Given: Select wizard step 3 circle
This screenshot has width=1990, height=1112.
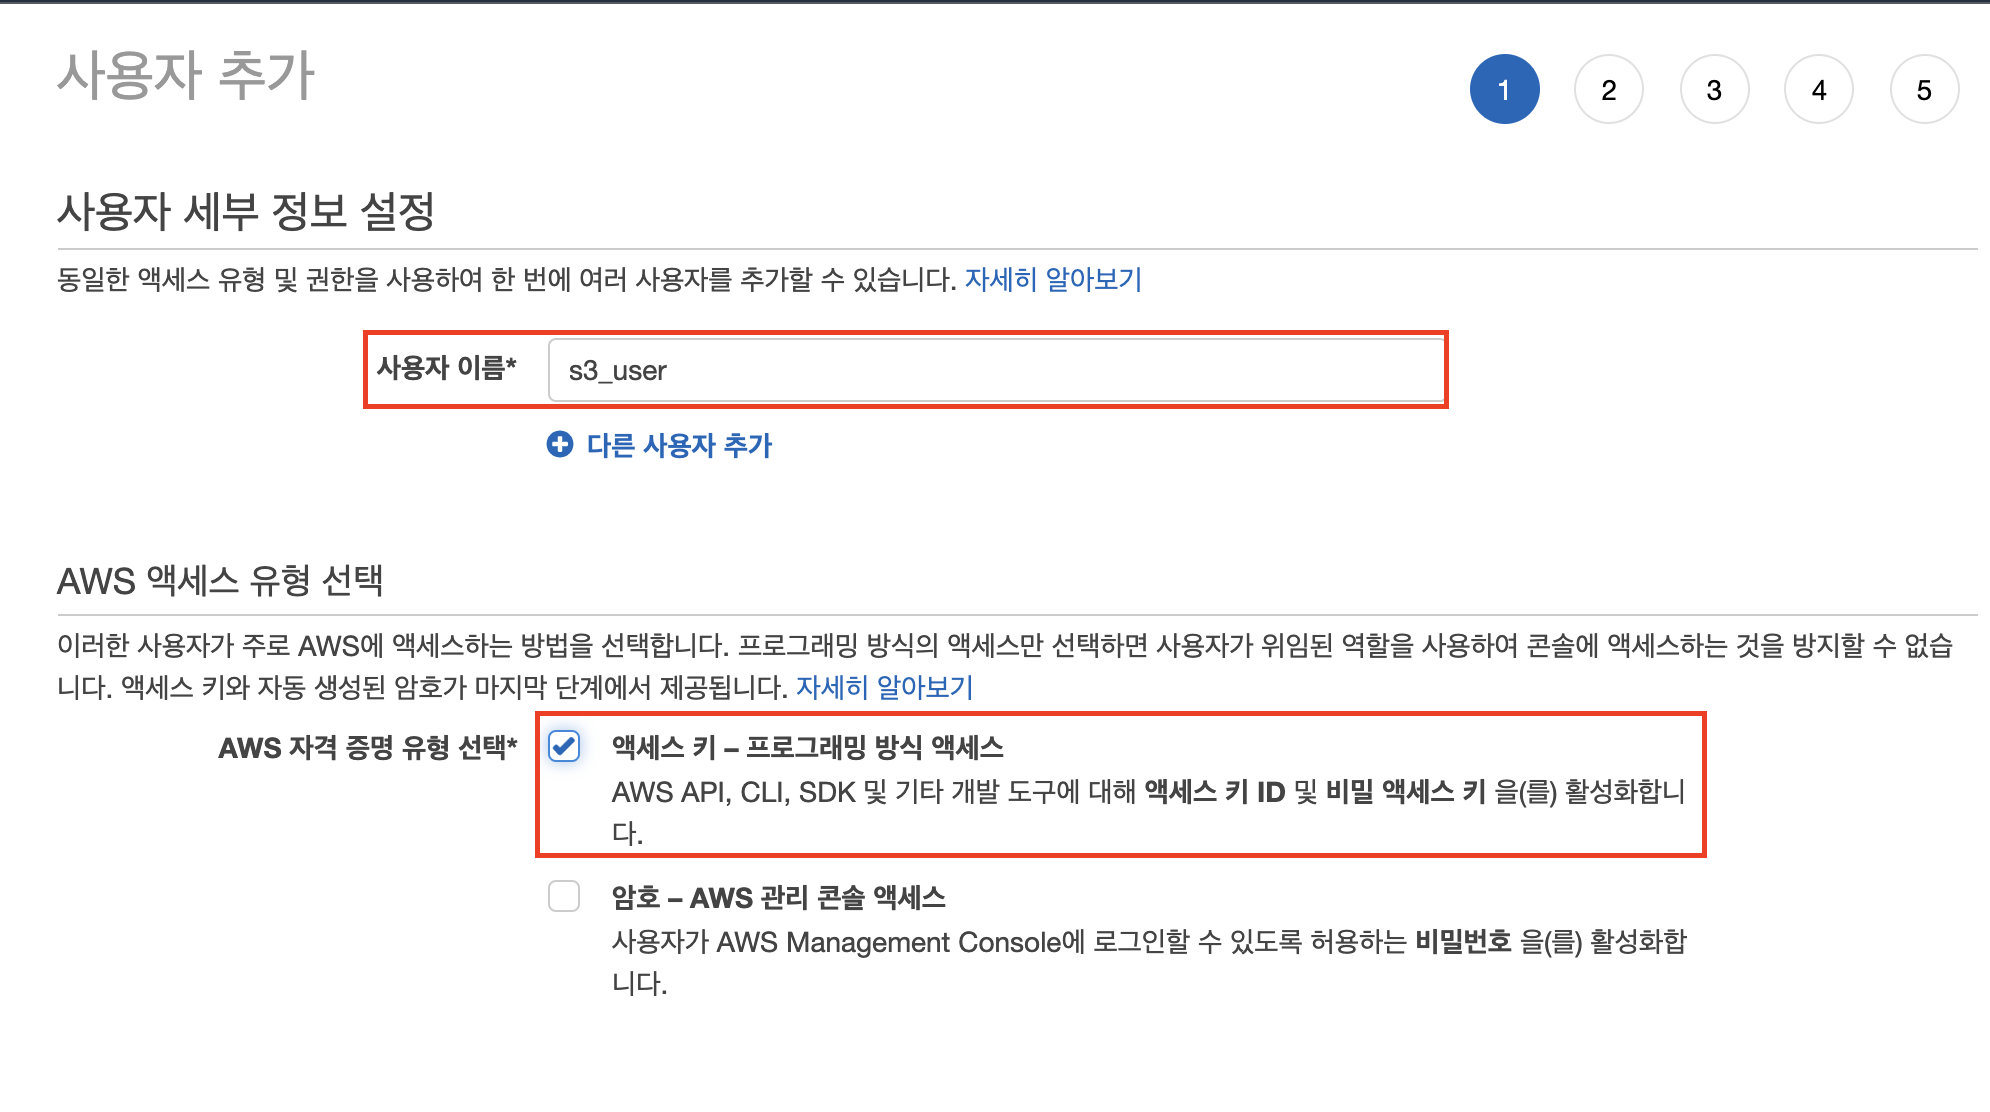Looking at the screenshot, I should coord(1714,90).
